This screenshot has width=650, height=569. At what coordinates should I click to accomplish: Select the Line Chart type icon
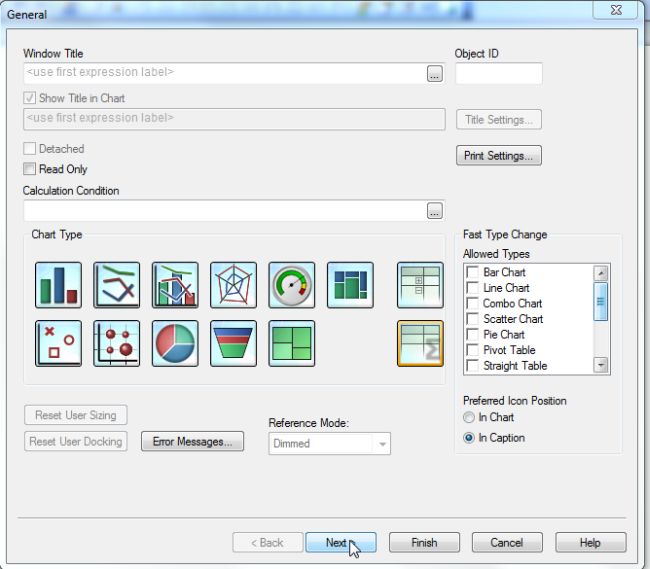[x=116, y=285]
